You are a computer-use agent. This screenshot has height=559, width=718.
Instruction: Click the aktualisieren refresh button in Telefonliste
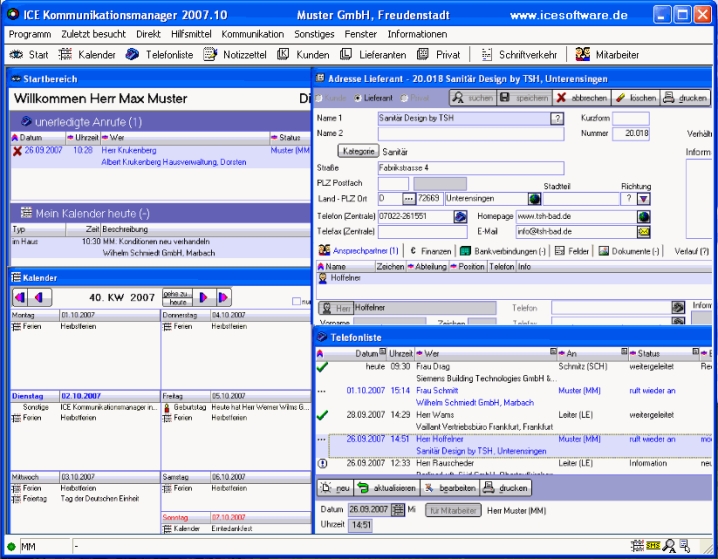[x=386, y=487]
